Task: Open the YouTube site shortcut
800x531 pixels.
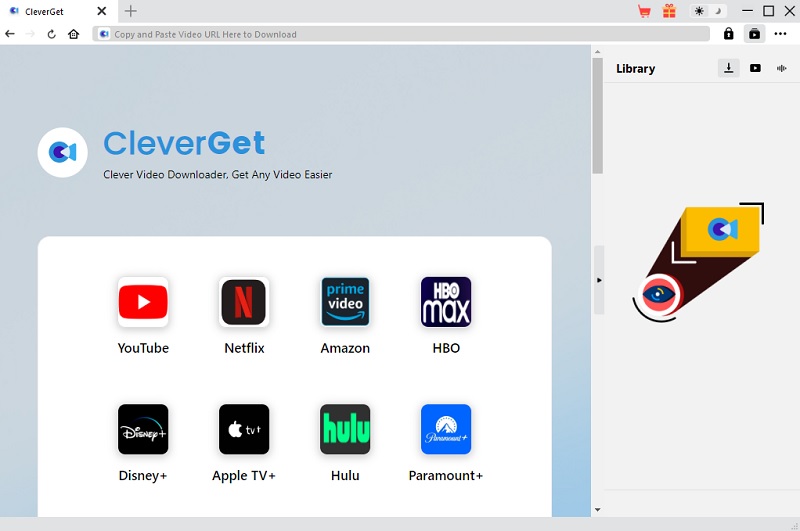Action: (x=143, y=302)
